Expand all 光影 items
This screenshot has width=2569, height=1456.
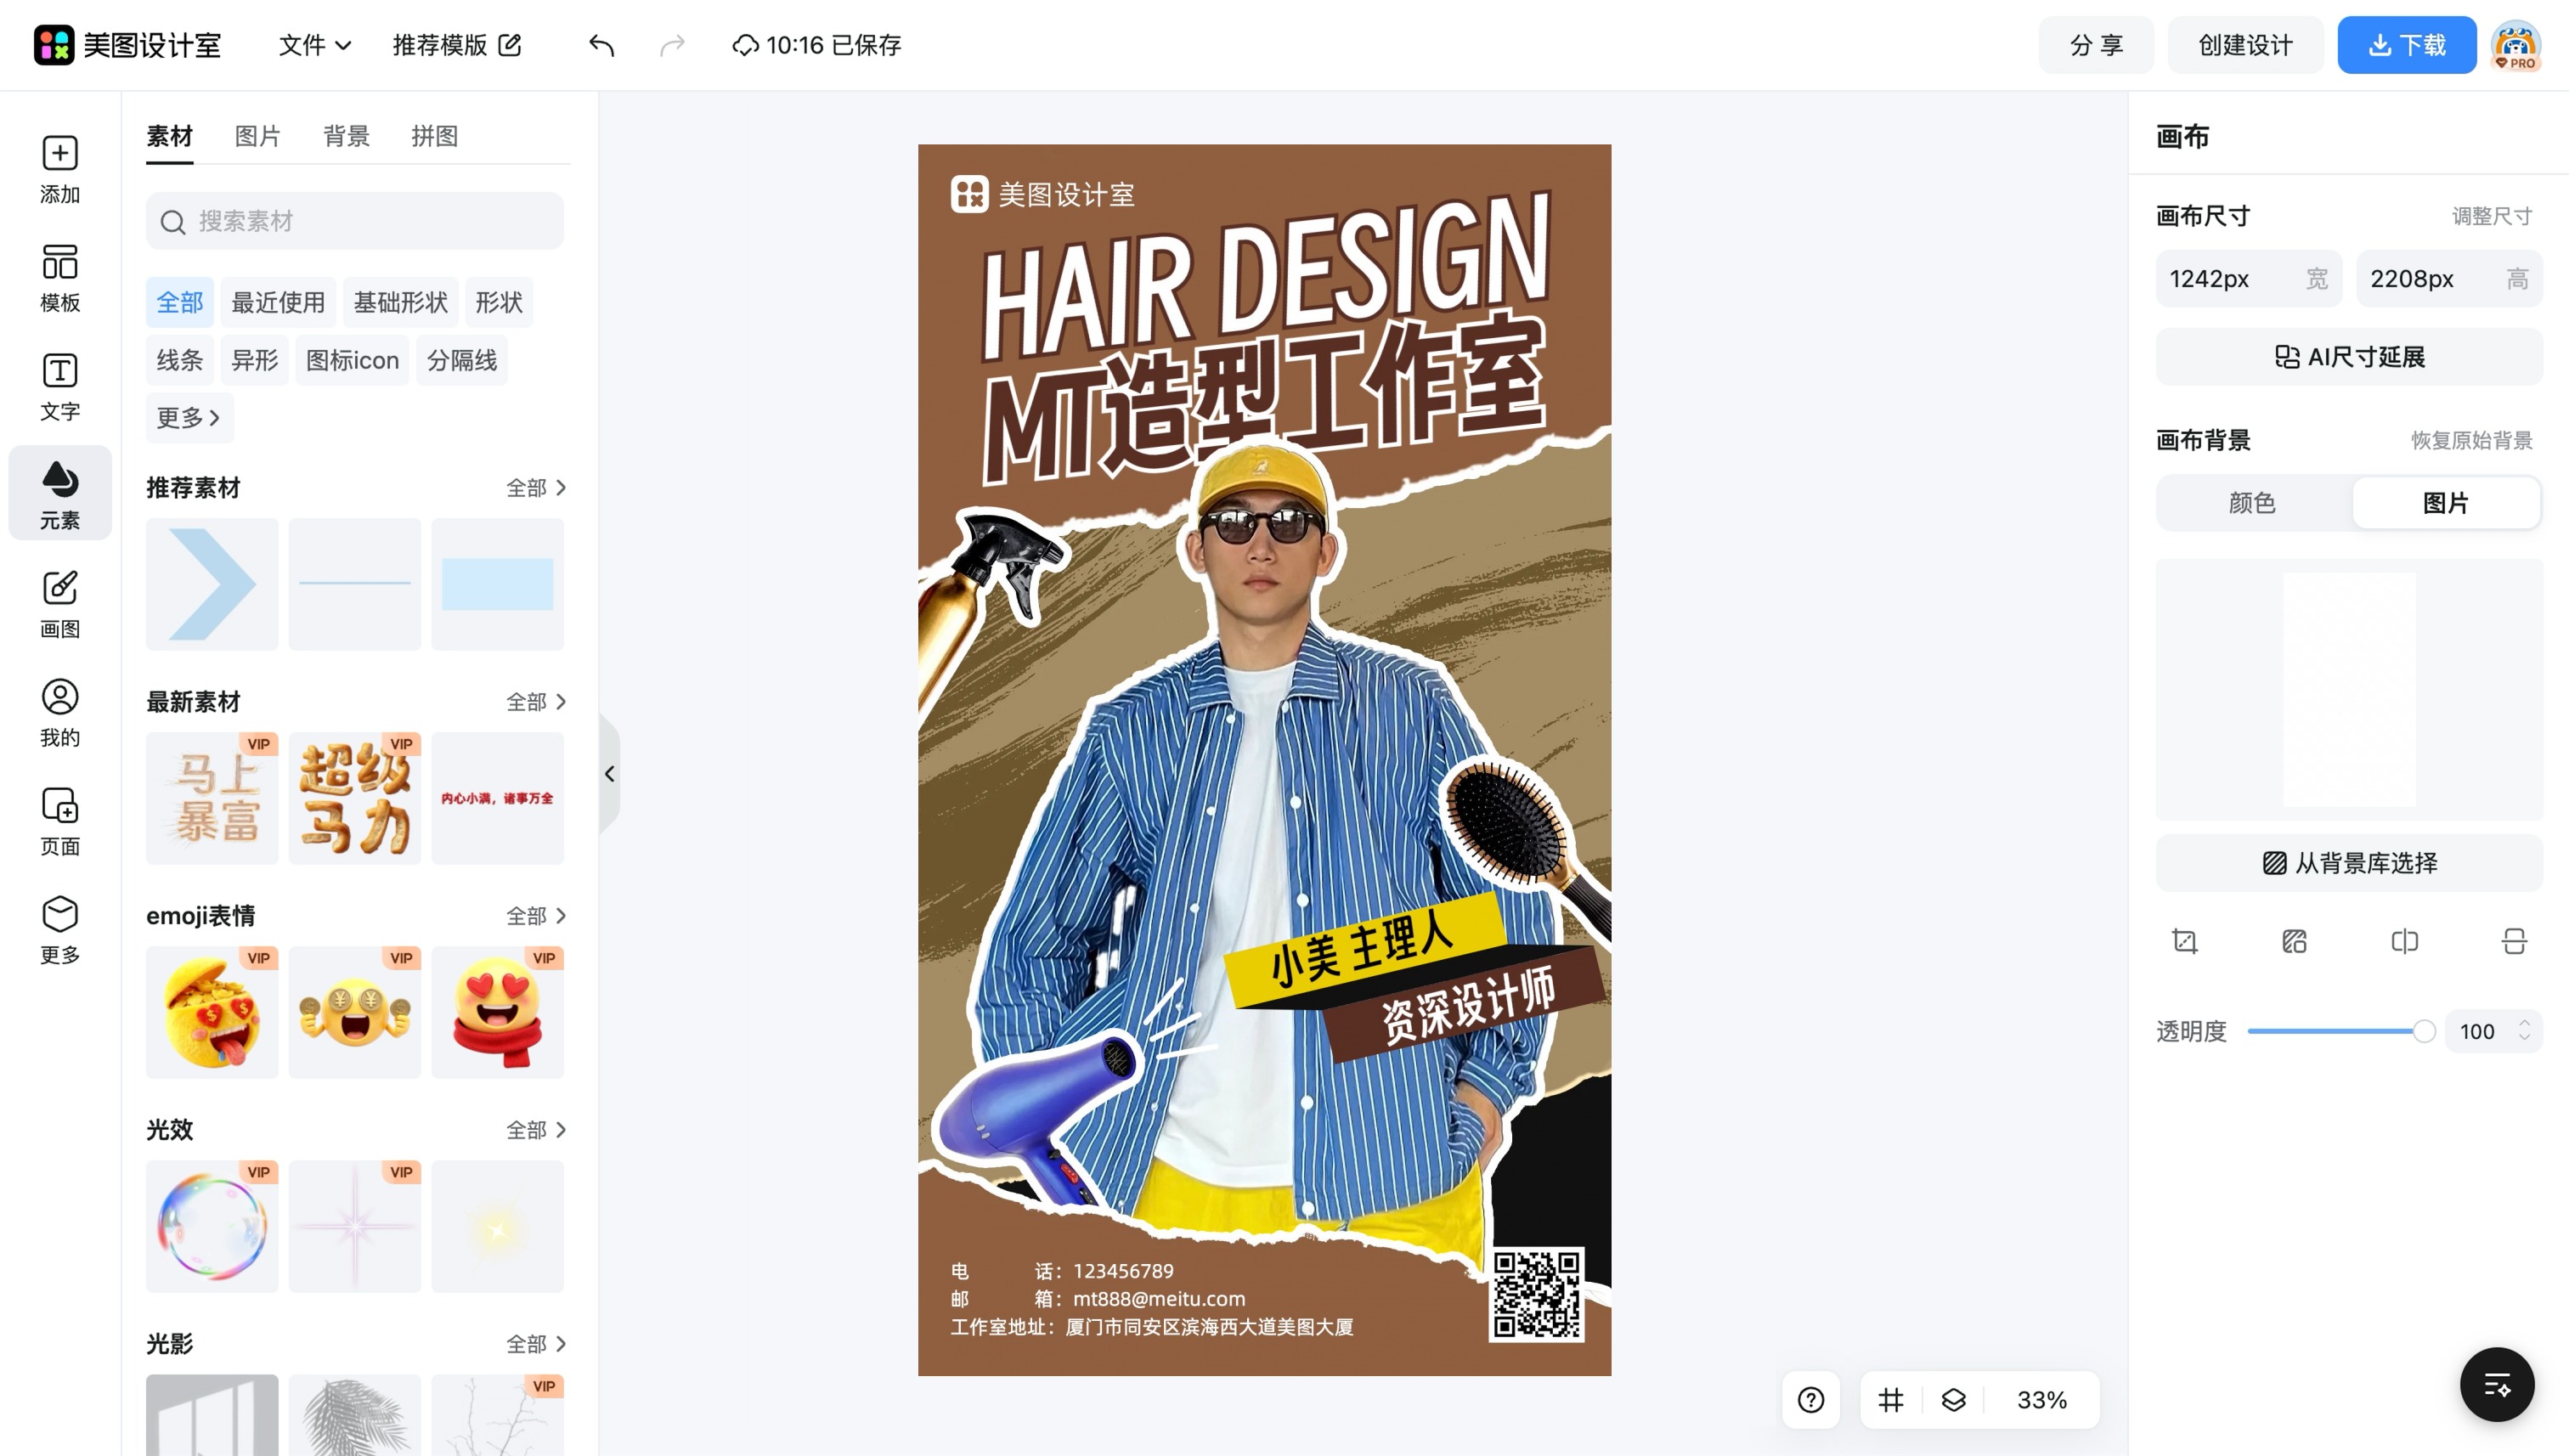click(536, 1344)
